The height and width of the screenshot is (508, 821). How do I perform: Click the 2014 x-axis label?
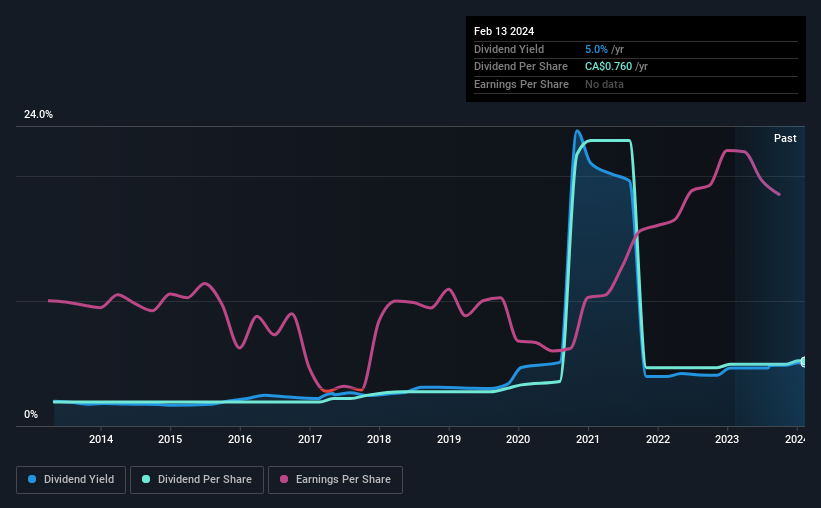pos(101,439)
